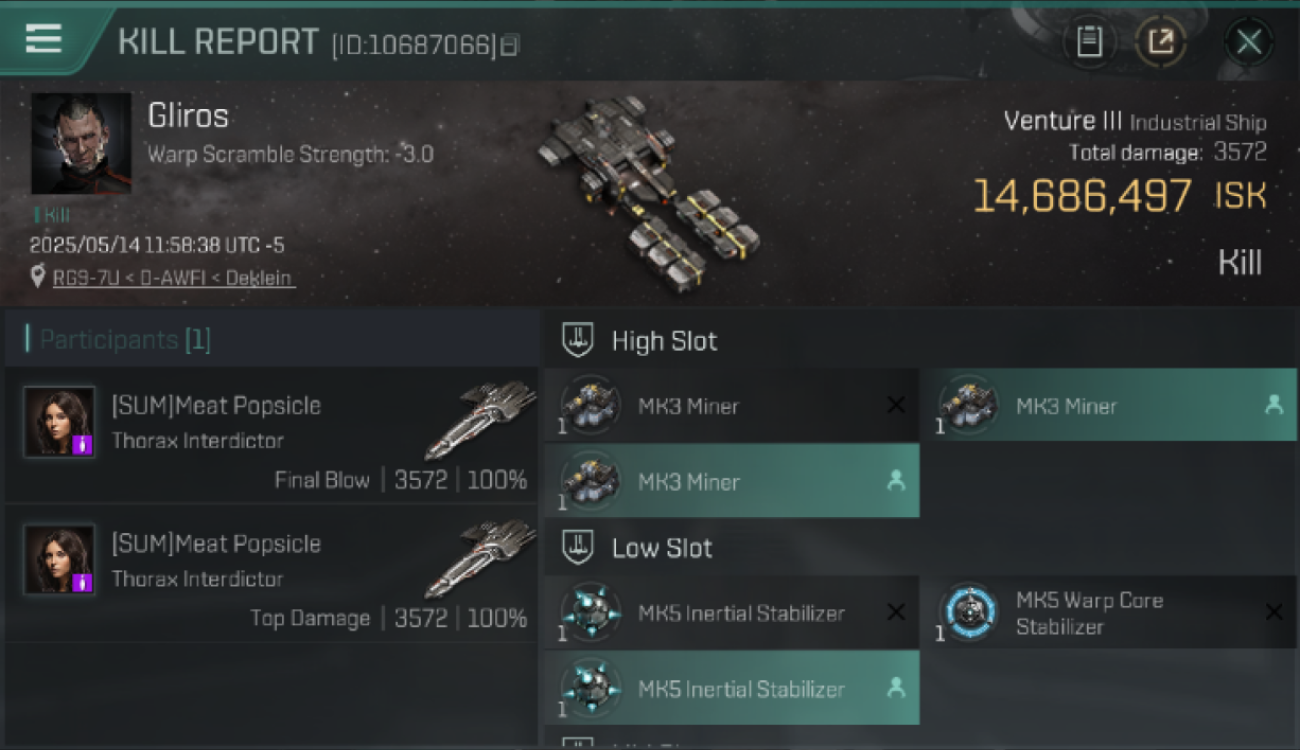Select dropped MK5 Inertial Stabilizer module
1300x750 pixels.
pyautogui.click(x=731, y=688)
